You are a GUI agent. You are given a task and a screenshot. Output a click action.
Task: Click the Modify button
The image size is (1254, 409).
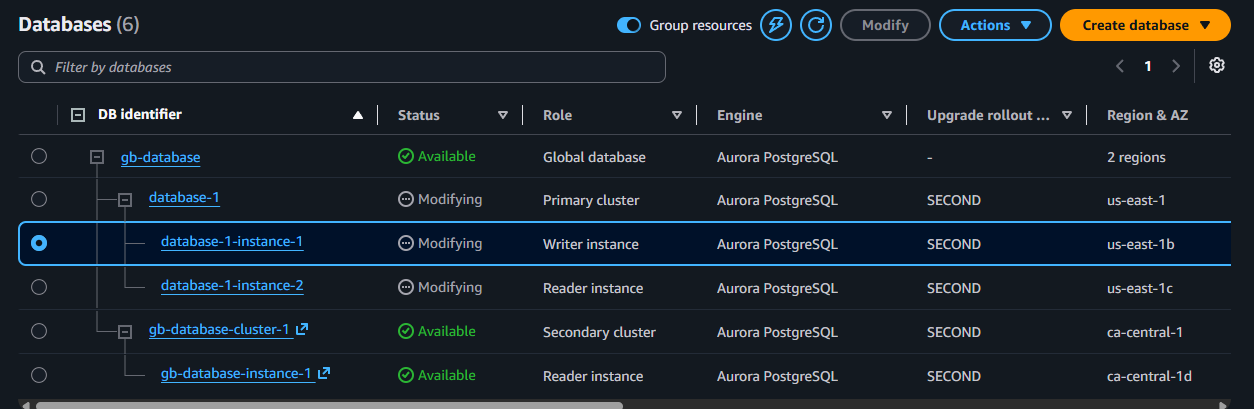tap(885, 25)
